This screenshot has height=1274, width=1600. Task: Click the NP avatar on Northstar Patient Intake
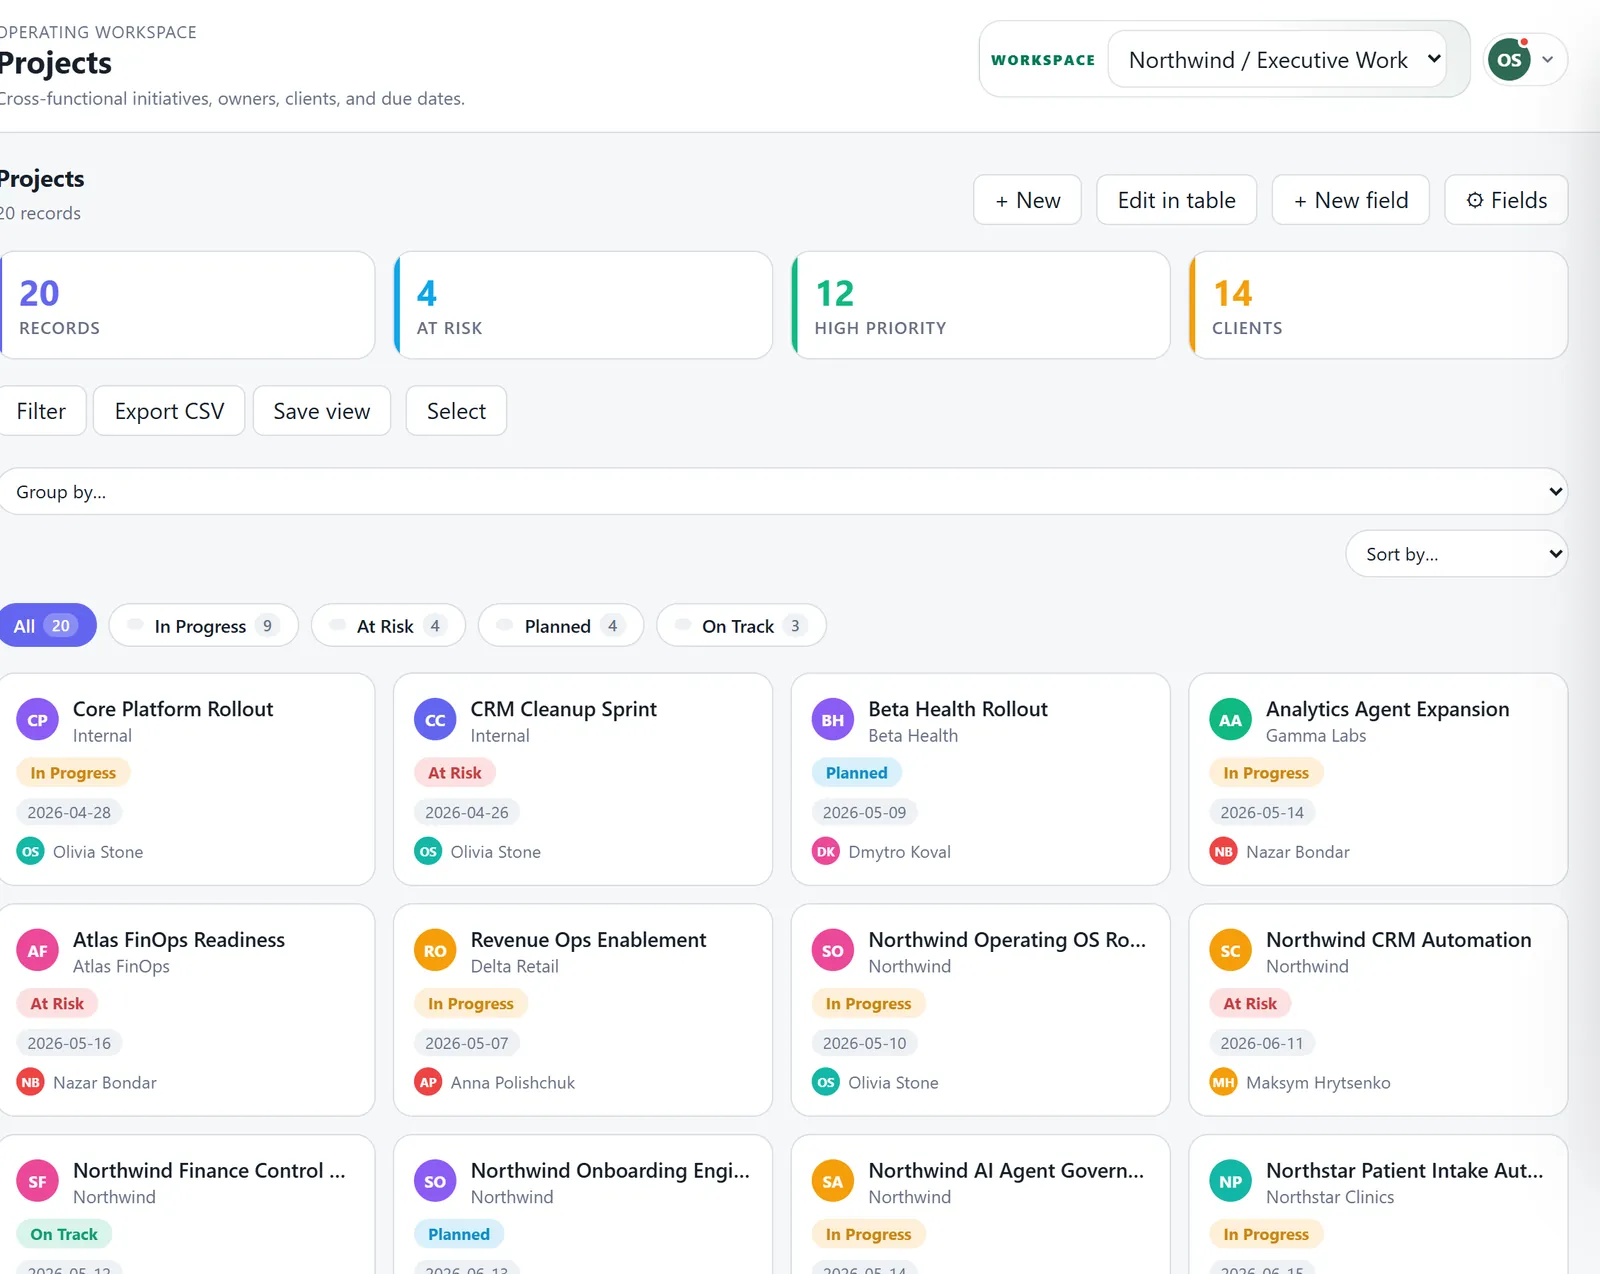tap(1230, 1182)
